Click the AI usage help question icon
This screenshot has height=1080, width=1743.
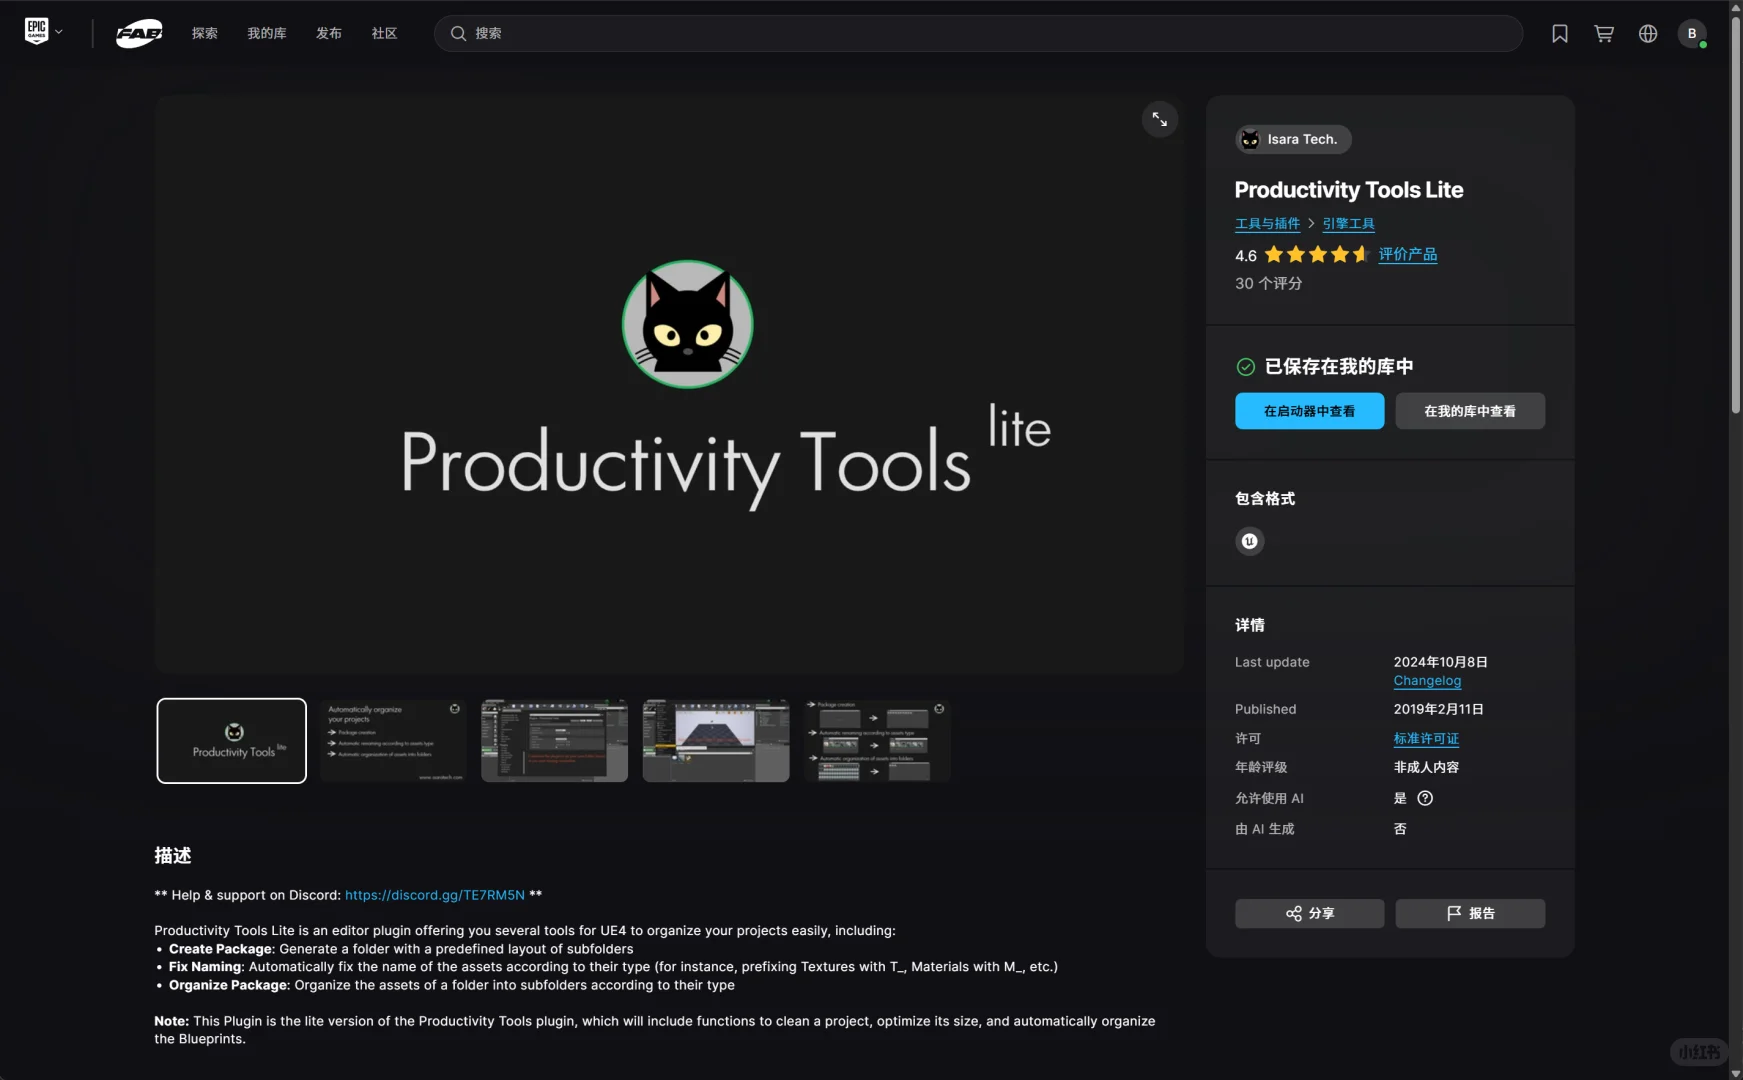tap(1425, 798)
